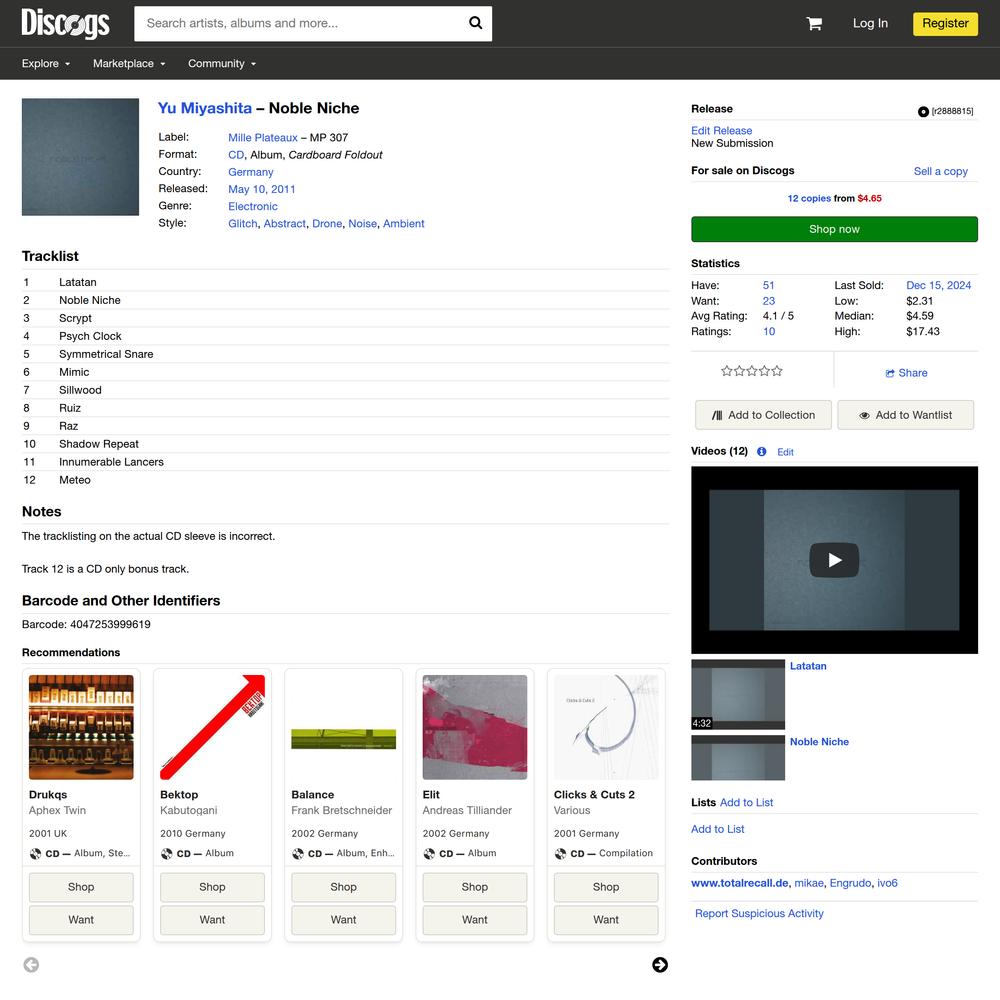Open the Abstract style link

coord(284,224)
